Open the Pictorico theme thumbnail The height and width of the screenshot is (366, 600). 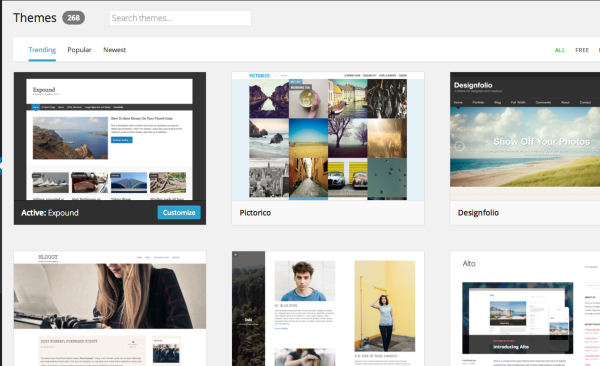(x=328, y=136)
